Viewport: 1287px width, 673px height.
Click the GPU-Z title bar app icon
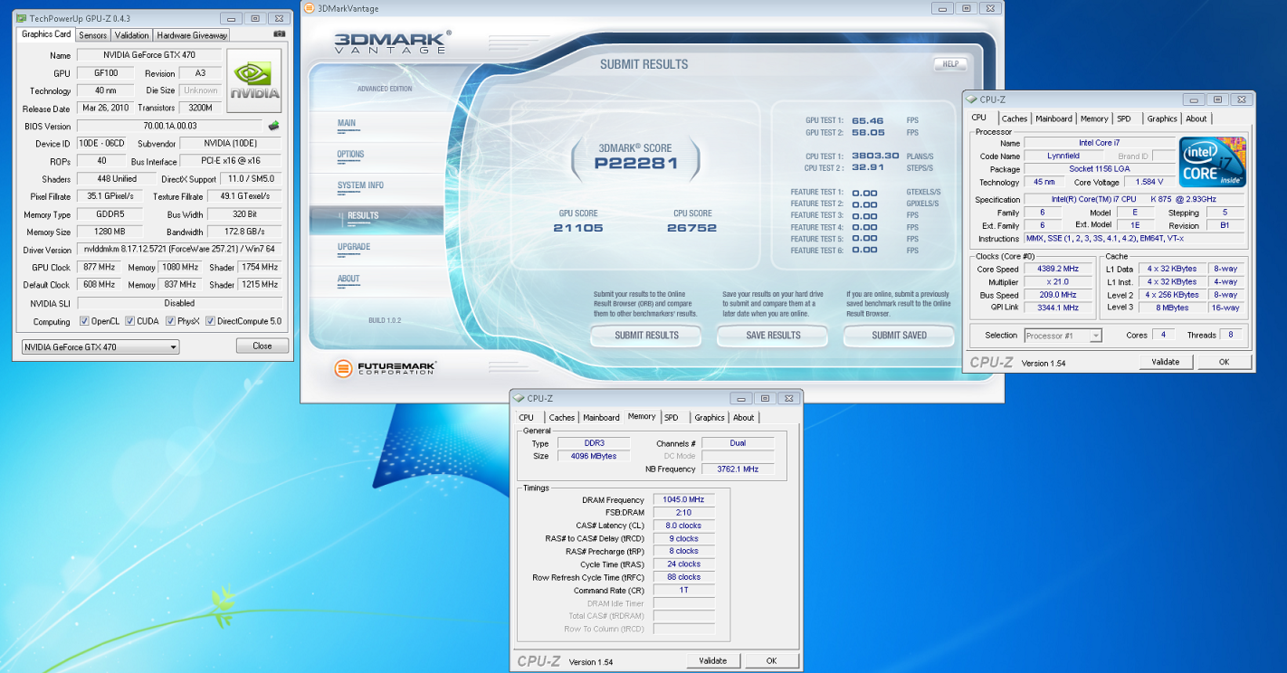click(x=21, y=18)
